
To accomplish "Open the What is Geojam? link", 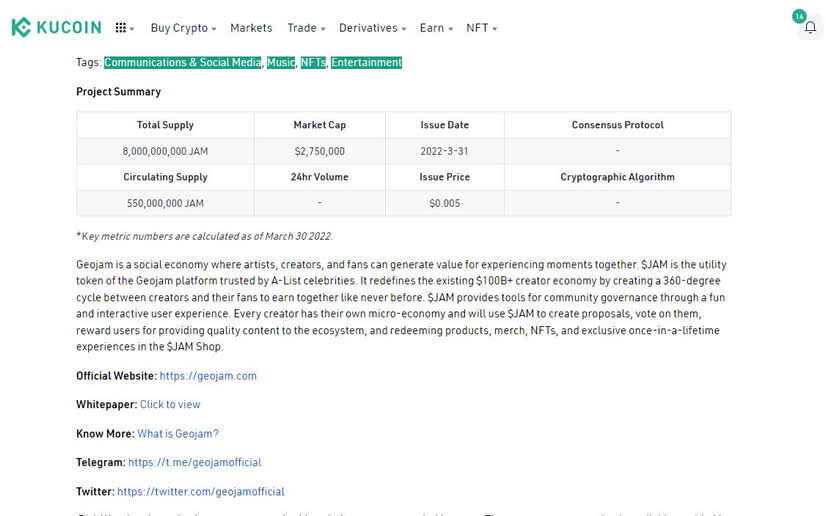I will click(x=178, y=434).
